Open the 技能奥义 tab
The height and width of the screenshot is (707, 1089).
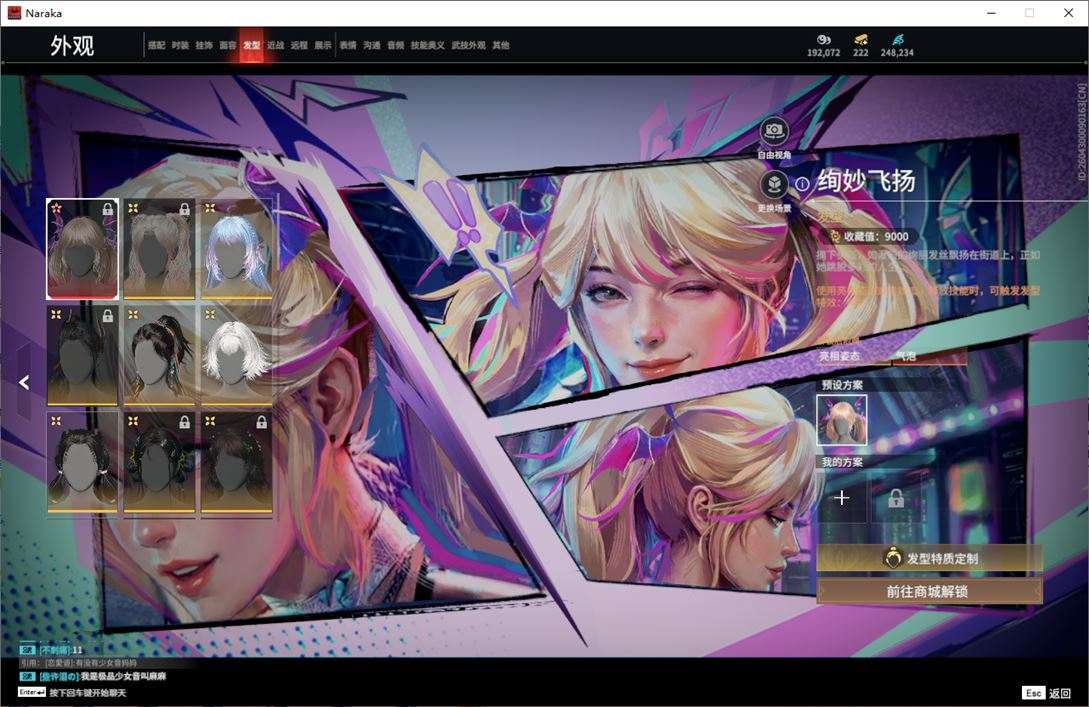[x=427, y=45]
